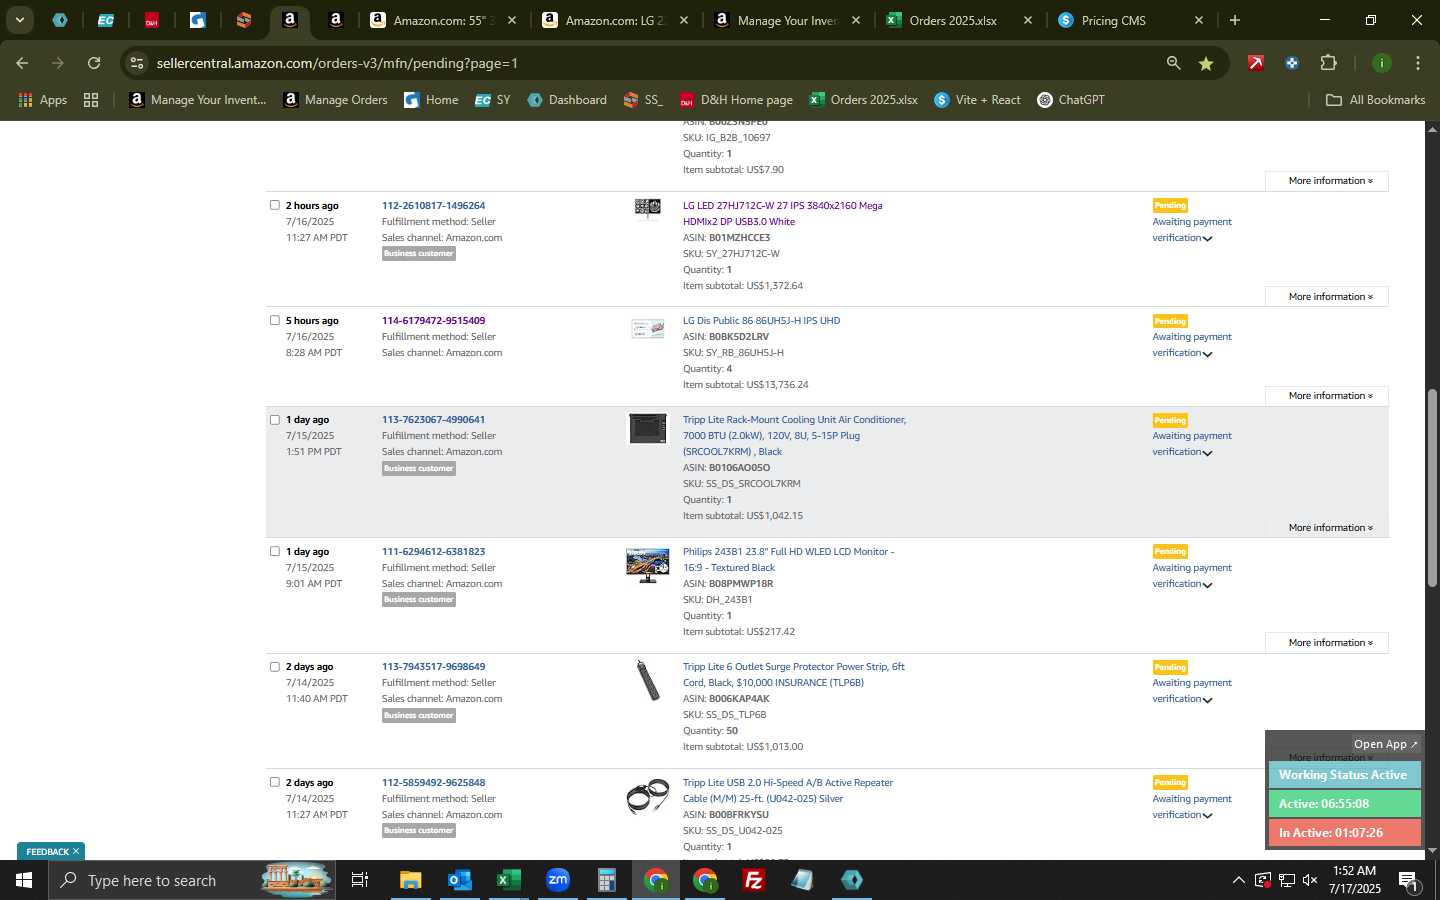1440x900 pixels.
Task: Reload the Seller Central page
Action: click(94, 63)
